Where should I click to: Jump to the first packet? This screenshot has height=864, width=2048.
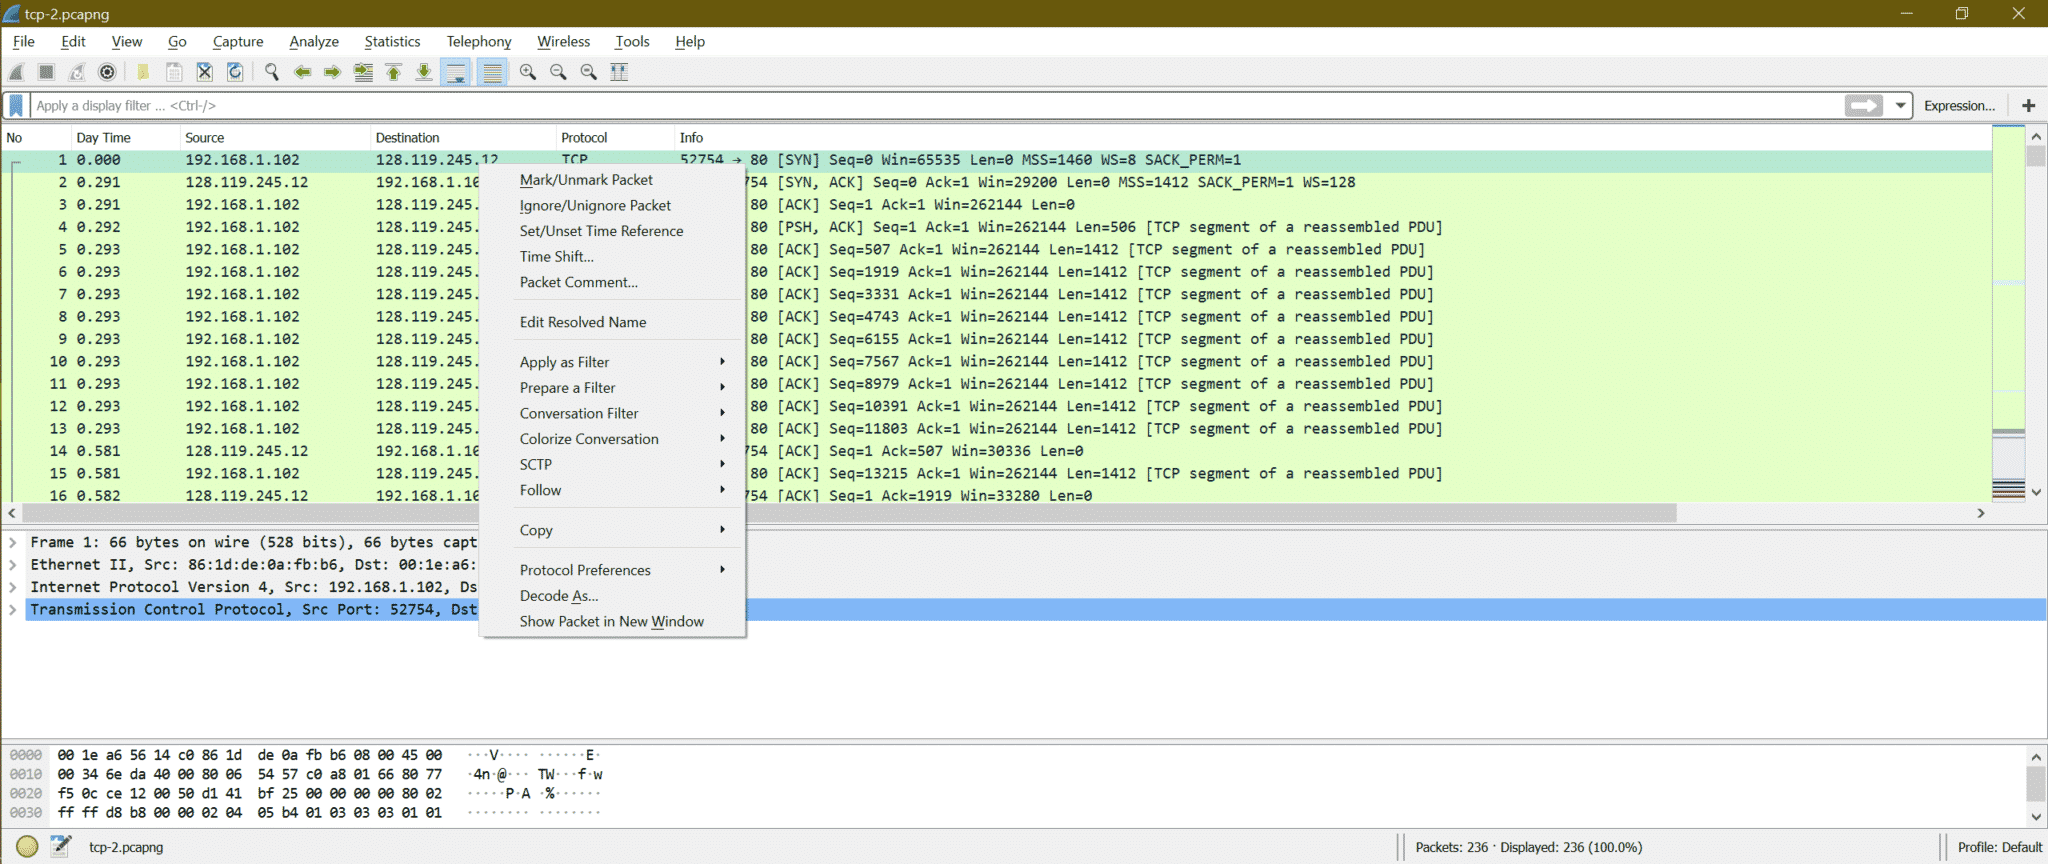(x=394, y=72)
